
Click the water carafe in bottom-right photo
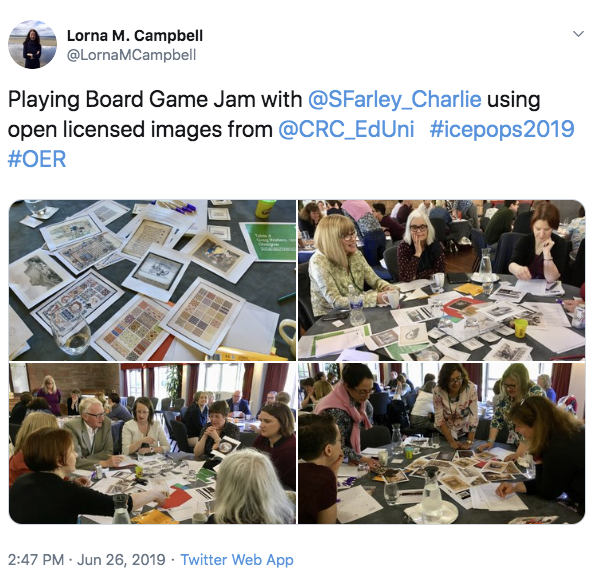pyautogui.click(x=431, y=494)
